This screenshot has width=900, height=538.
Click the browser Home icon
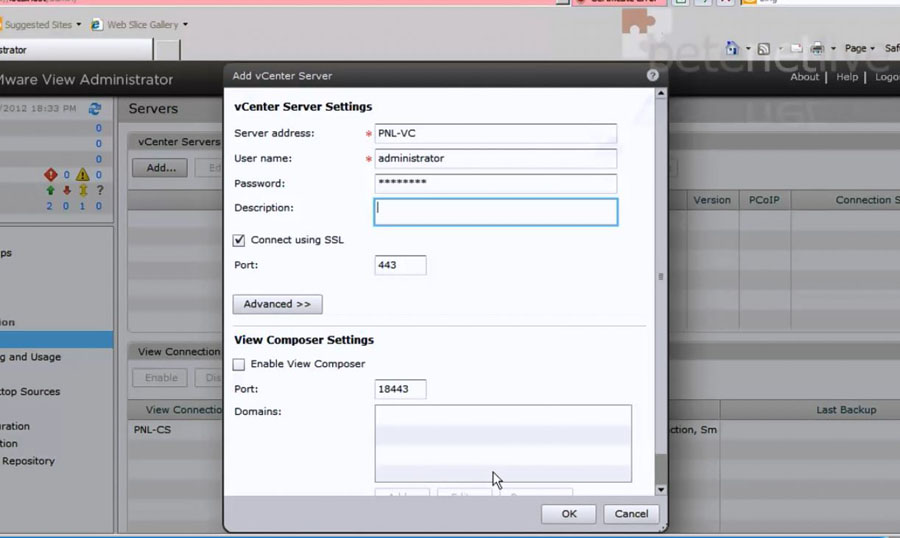pos(732,48)
